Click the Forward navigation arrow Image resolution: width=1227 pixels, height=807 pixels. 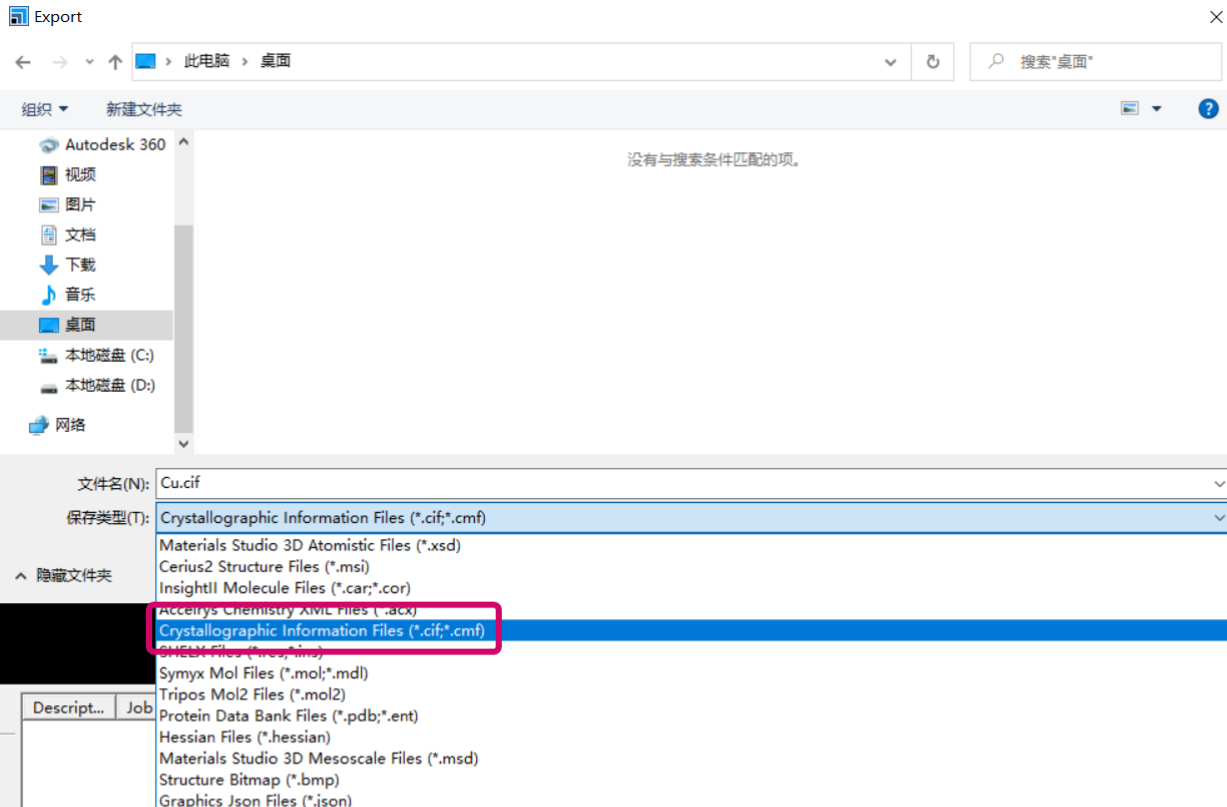click(x=59, y=62)
